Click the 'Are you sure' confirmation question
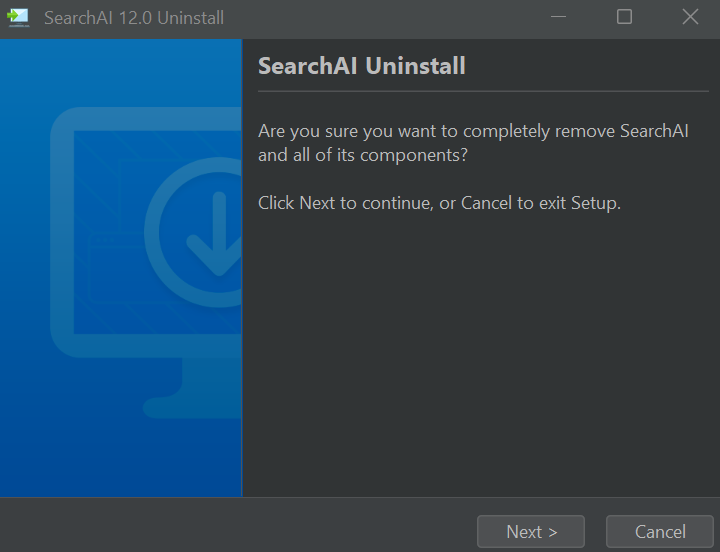 pos(470,131)
